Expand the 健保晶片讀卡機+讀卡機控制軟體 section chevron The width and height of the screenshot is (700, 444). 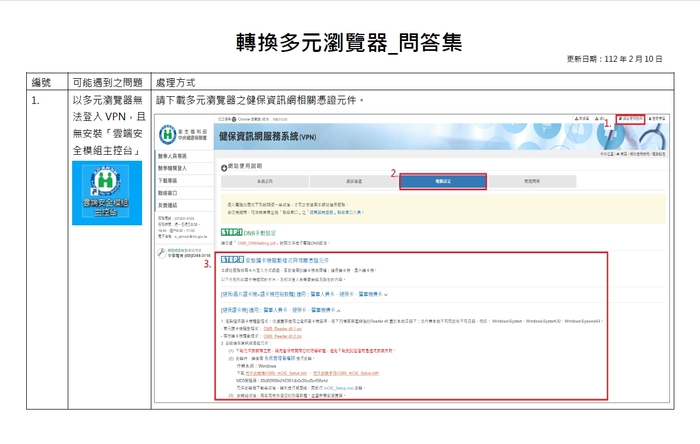386,295
